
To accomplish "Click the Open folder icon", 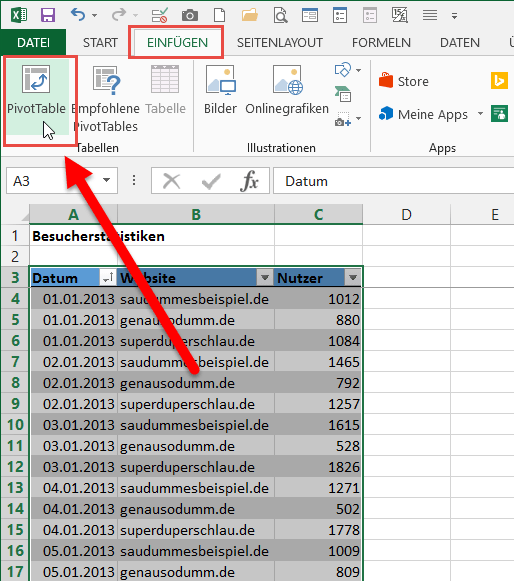I will (x=250, y=16).
